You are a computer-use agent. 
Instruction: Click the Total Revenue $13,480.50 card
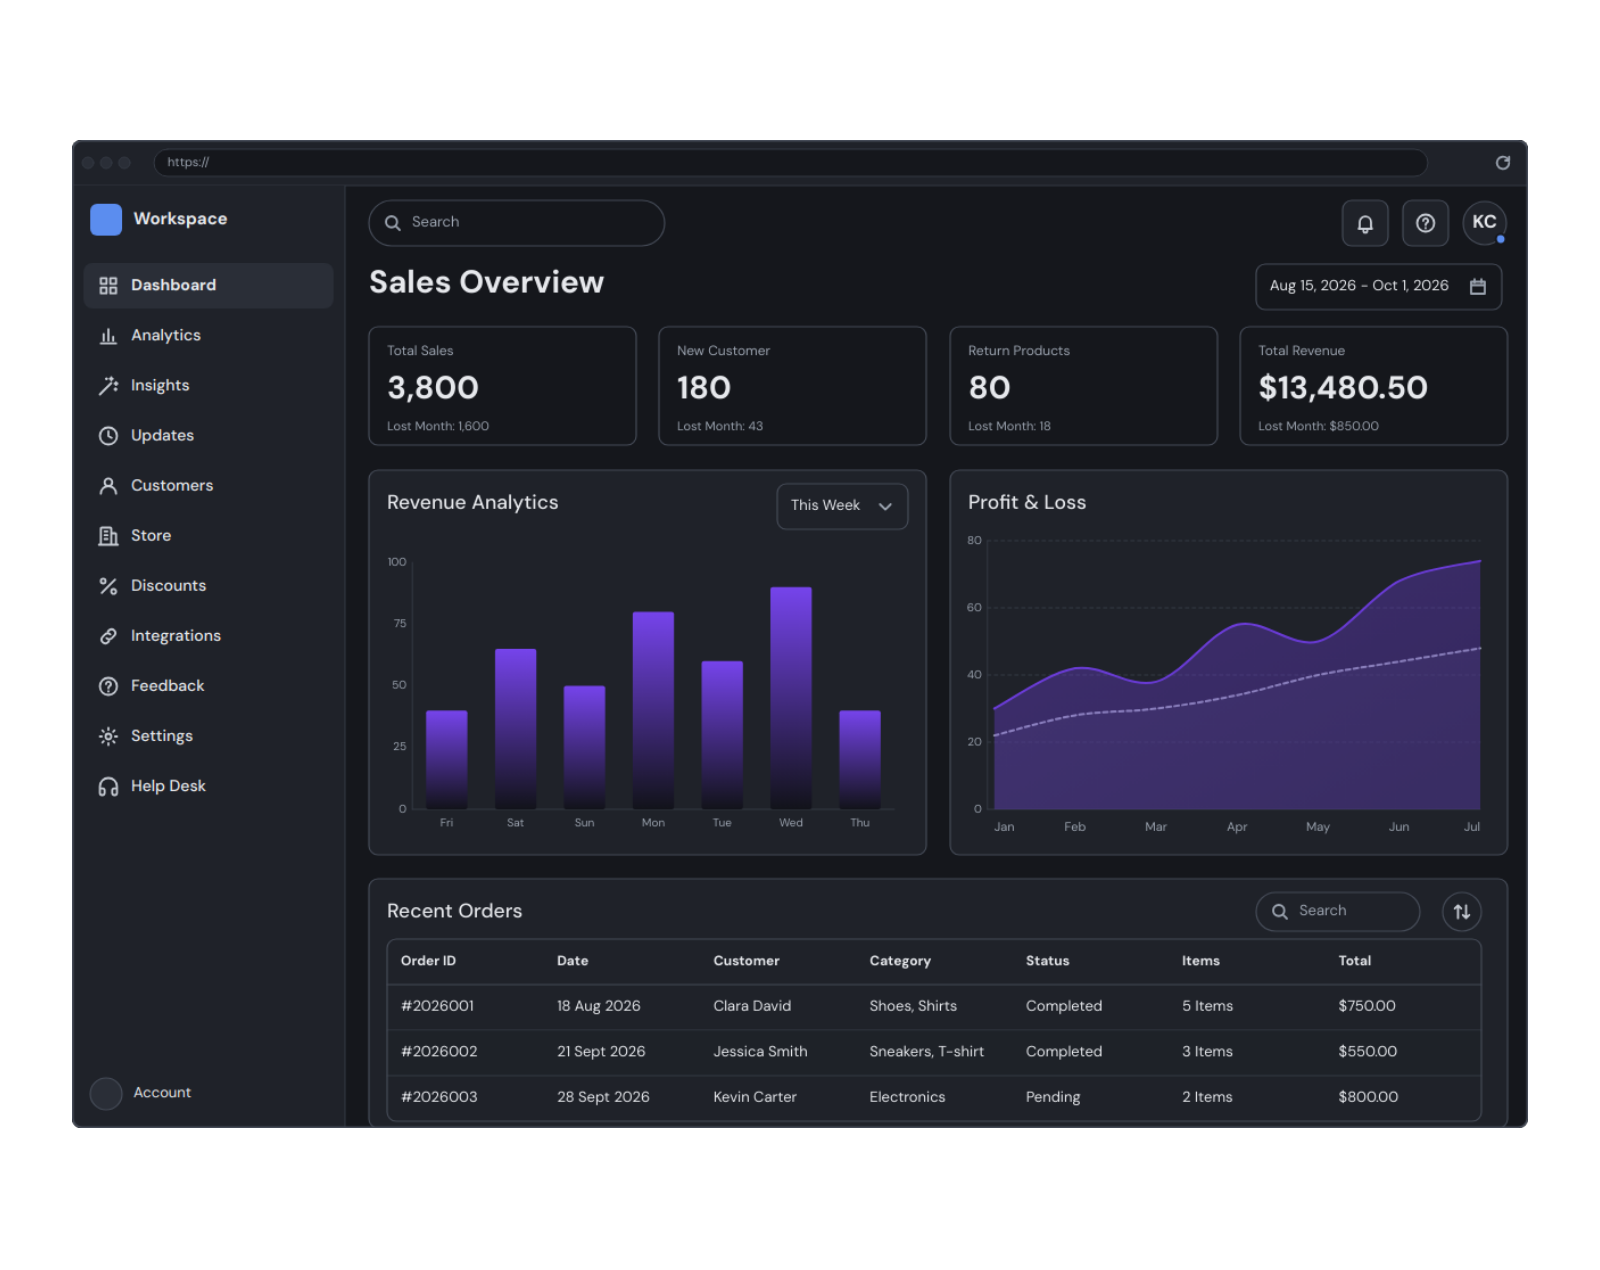tap(1373, 386)
